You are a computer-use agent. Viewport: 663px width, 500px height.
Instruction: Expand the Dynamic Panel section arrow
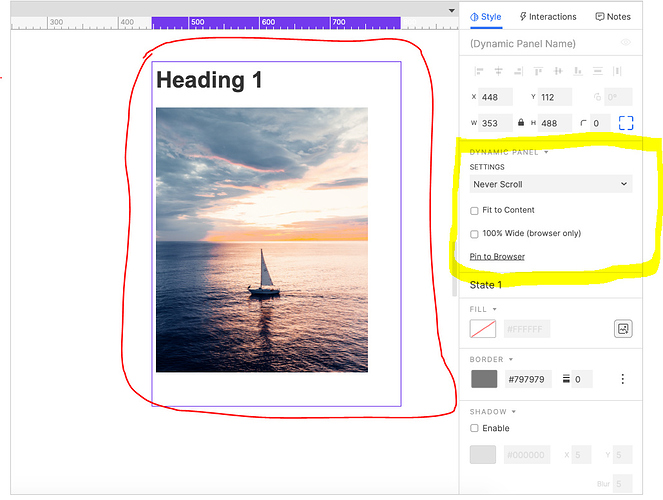coord(546,153)
